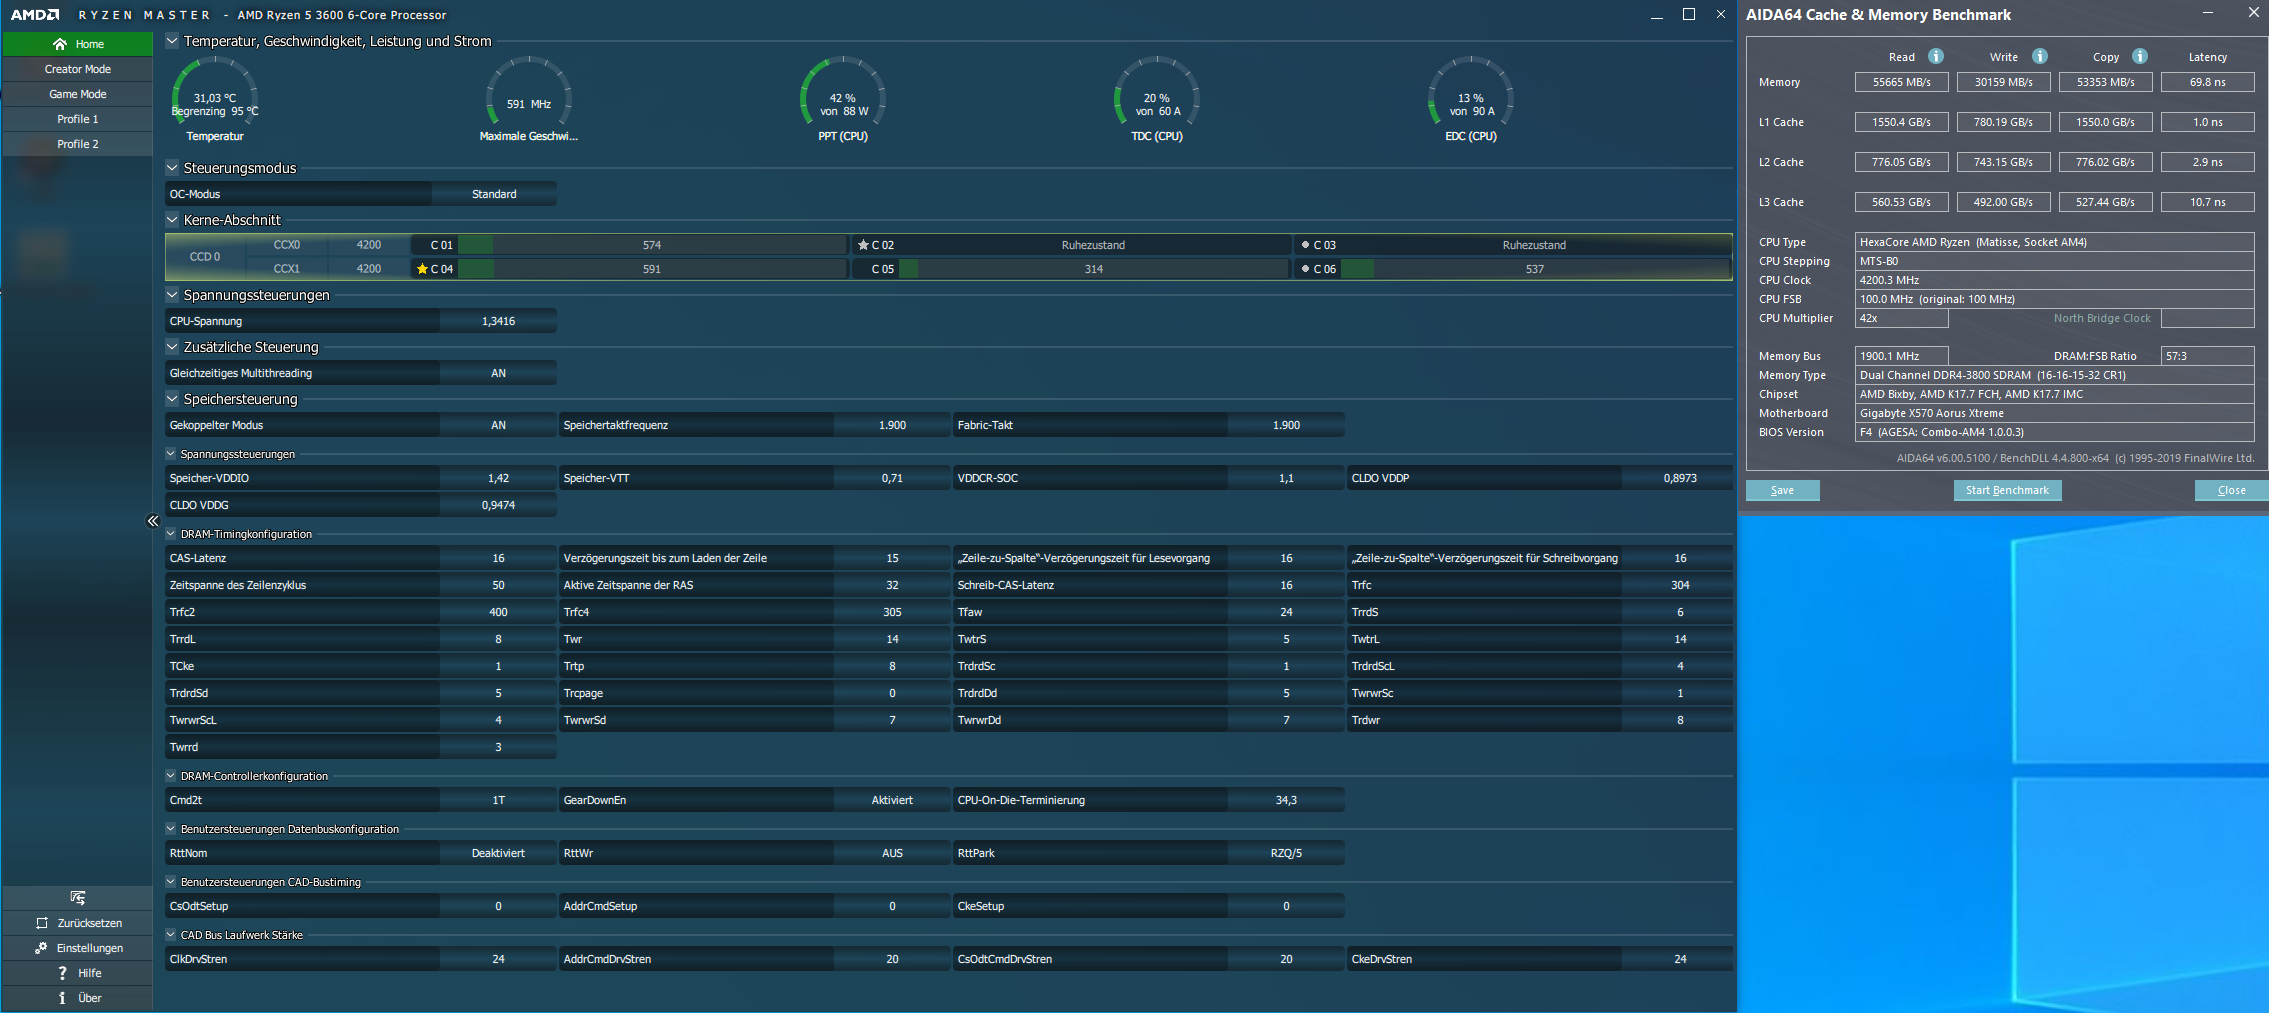The height and width of the screenshot is (1013, 2269).
Task: Click the L3 Cache Read value '560.53 GB/s'
Action: (1902, 202)
